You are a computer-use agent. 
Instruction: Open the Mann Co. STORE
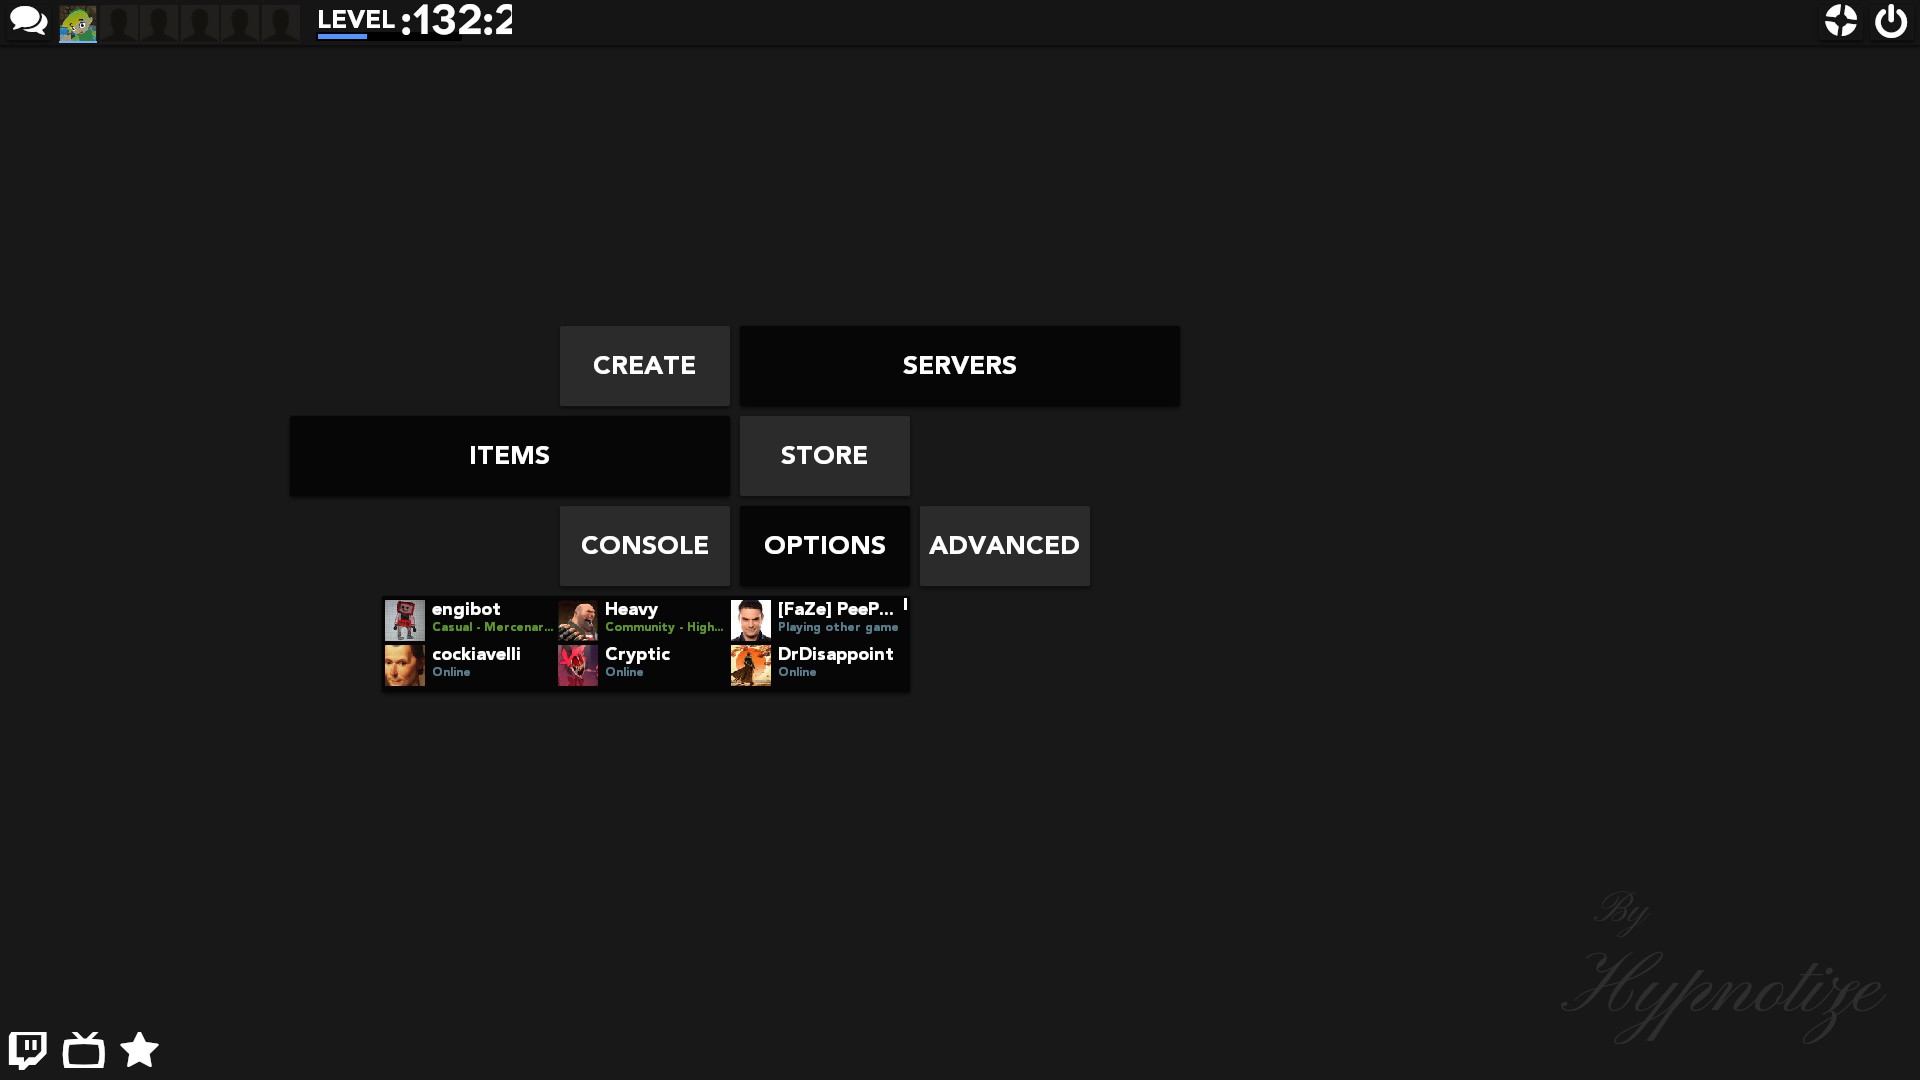[824, 455]
